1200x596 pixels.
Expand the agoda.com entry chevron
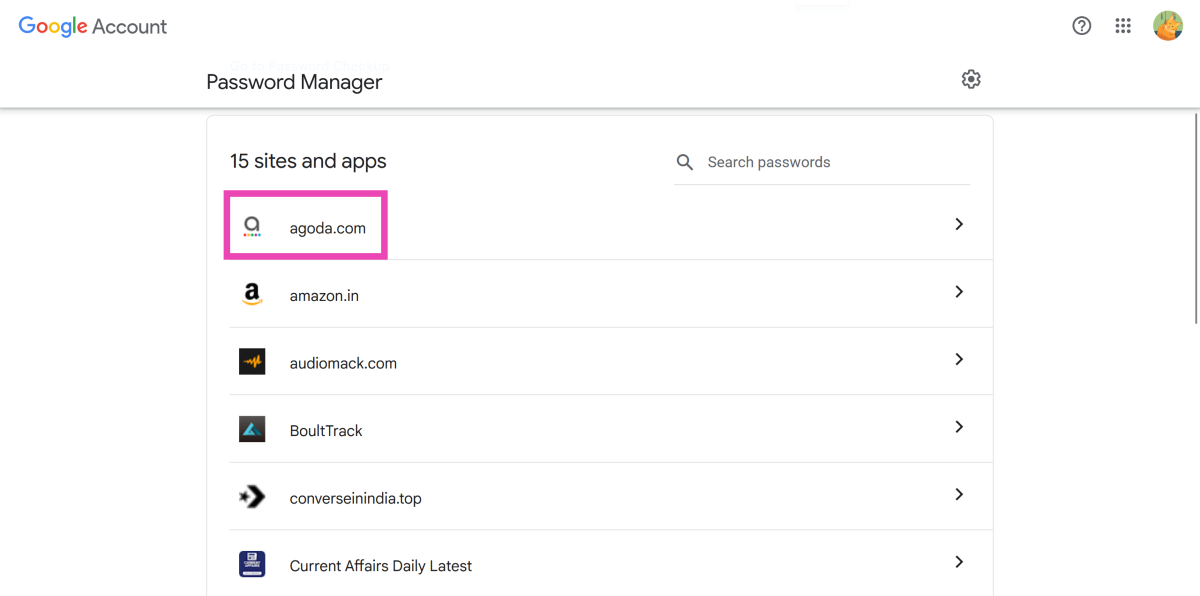point(958,225)
